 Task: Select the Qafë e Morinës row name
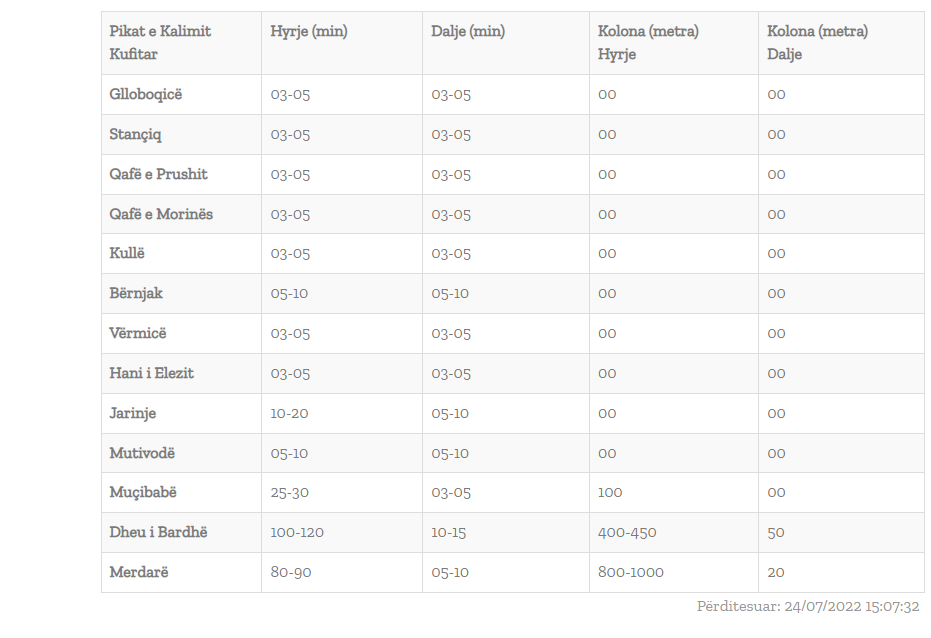pos(161,214)
